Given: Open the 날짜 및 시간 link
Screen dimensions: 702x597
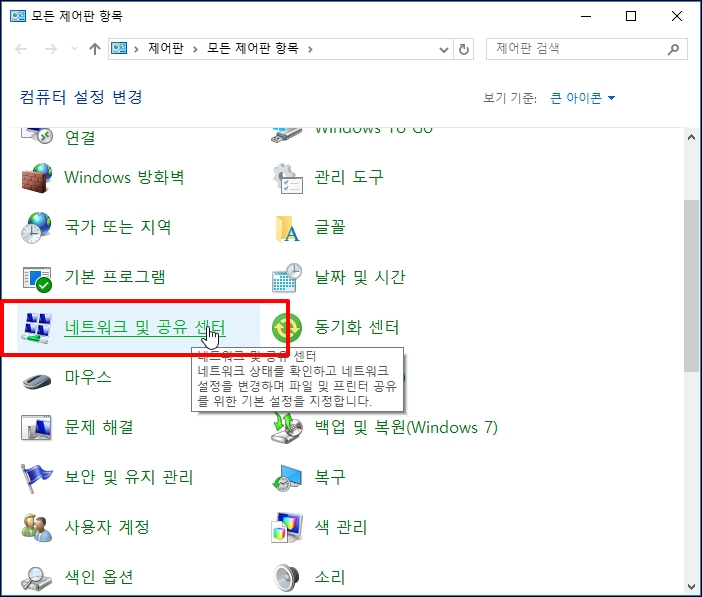Looking at the screenshot, I should point(360,277).
